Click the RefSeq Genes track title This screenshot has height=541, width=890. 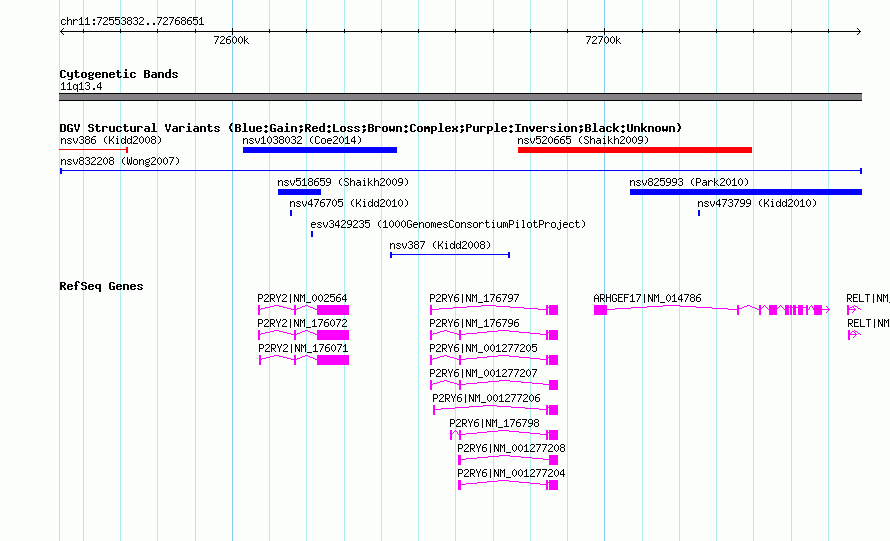(x=101, y=286)
